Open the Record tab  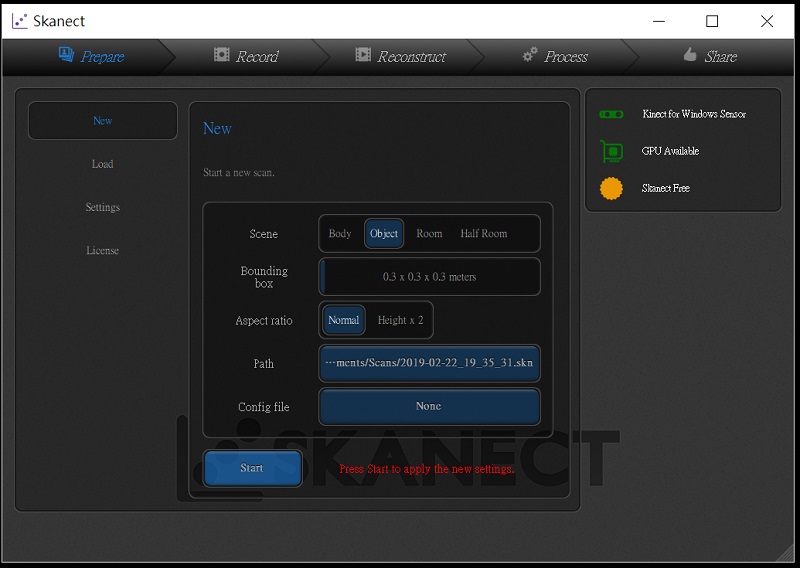point(246,56)
